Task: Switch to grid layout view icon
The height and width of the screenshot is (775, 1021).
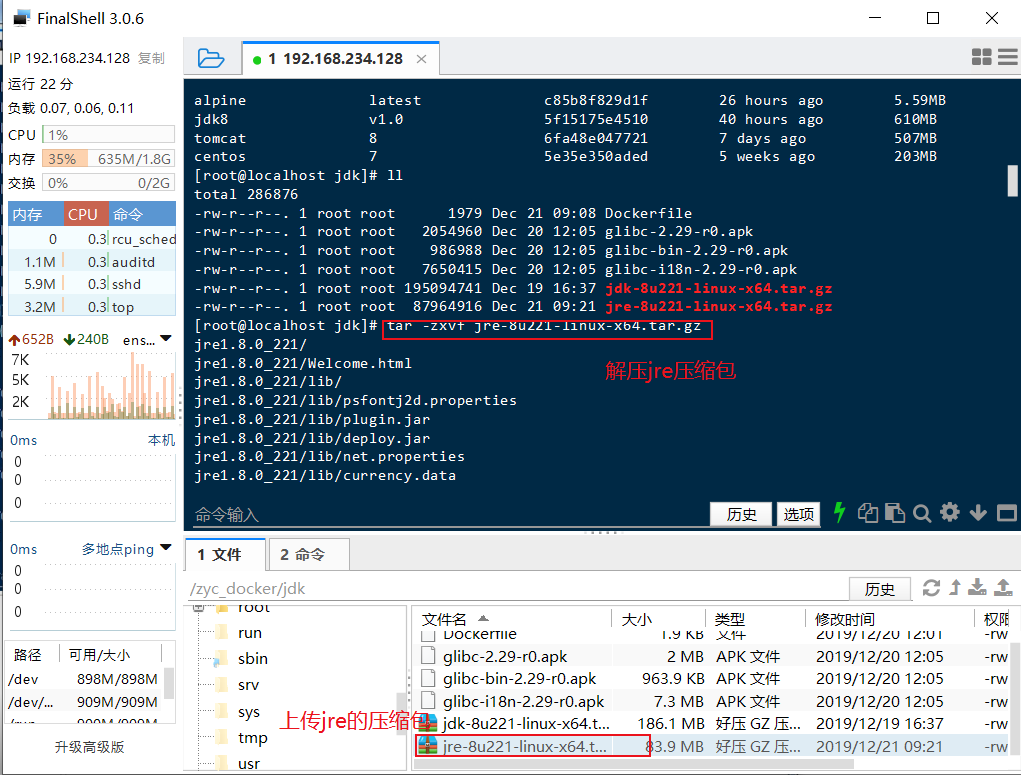Action: (x=981, y=57)
